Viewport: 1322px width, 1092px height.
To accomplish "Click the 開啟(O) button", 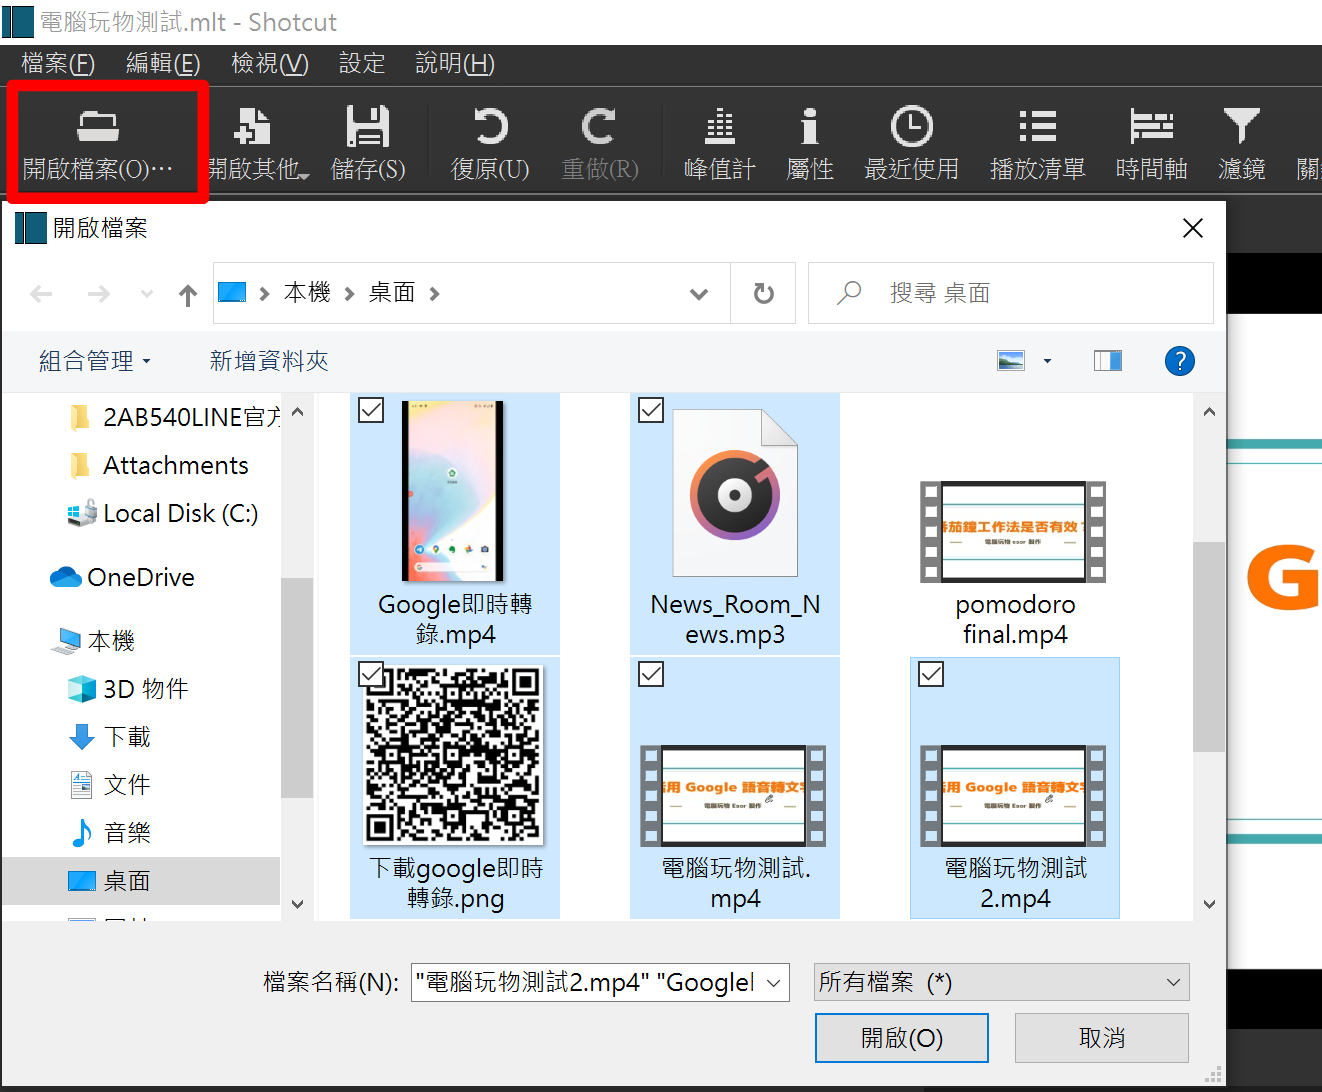I will coord(902,1038).
